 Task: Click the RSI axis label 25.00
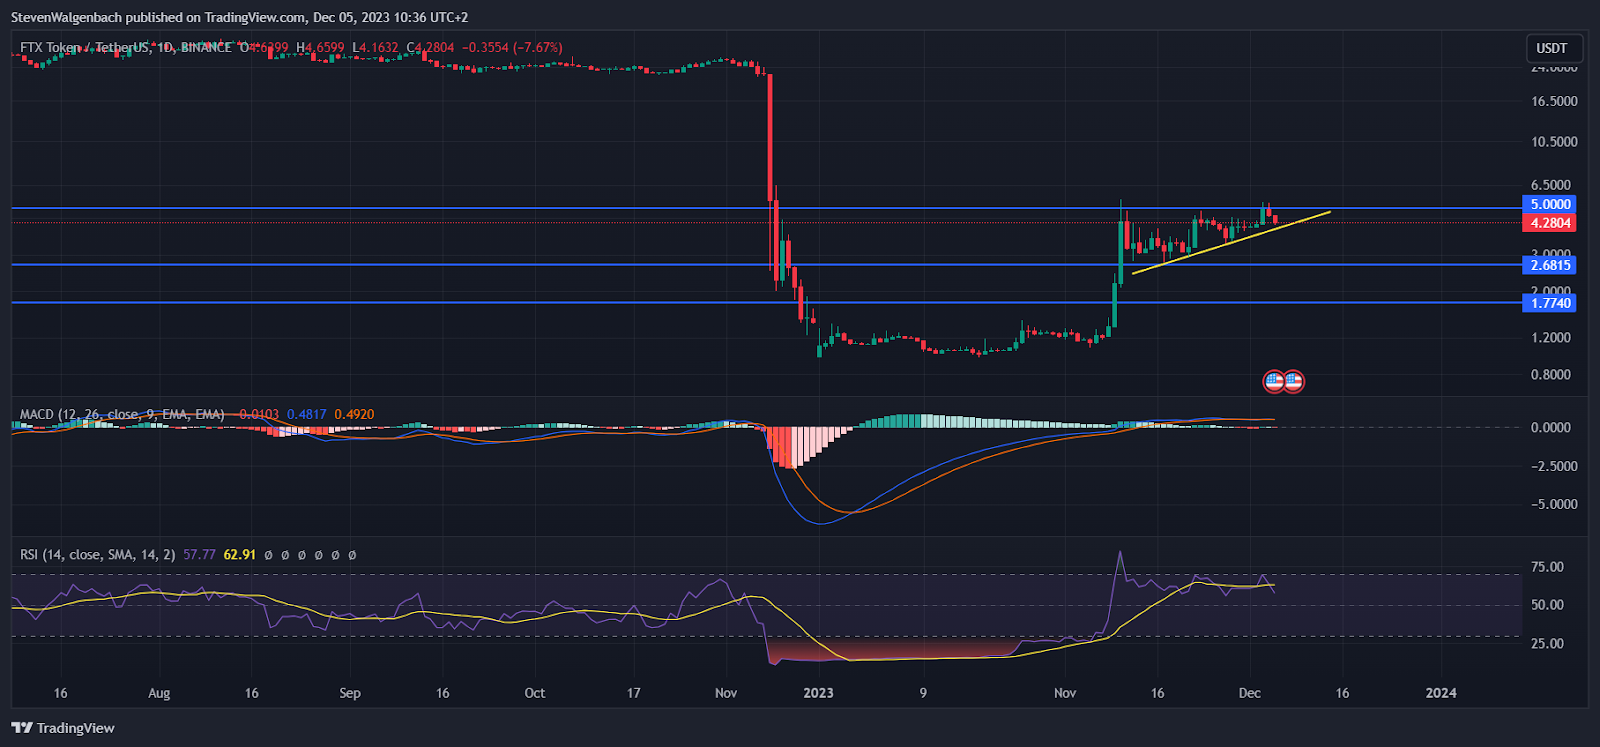point(1547,643)
